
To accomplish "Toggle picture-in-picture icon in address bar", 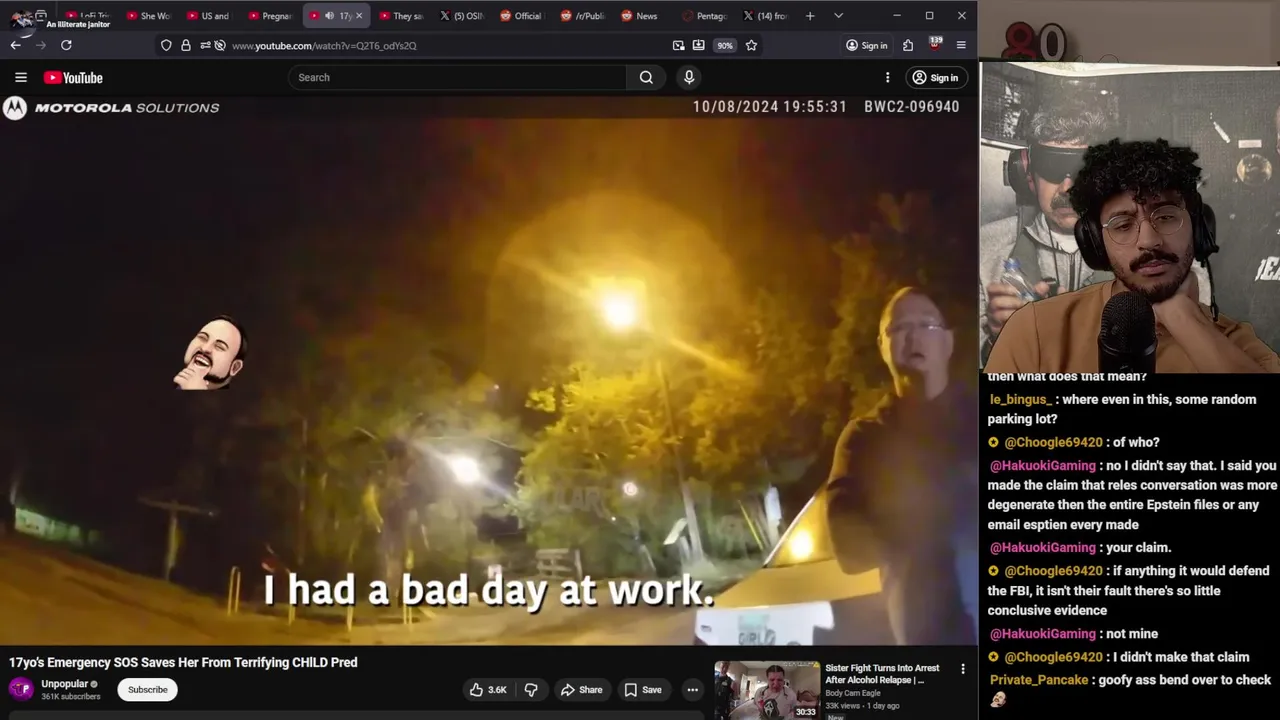I will (679, 45).
